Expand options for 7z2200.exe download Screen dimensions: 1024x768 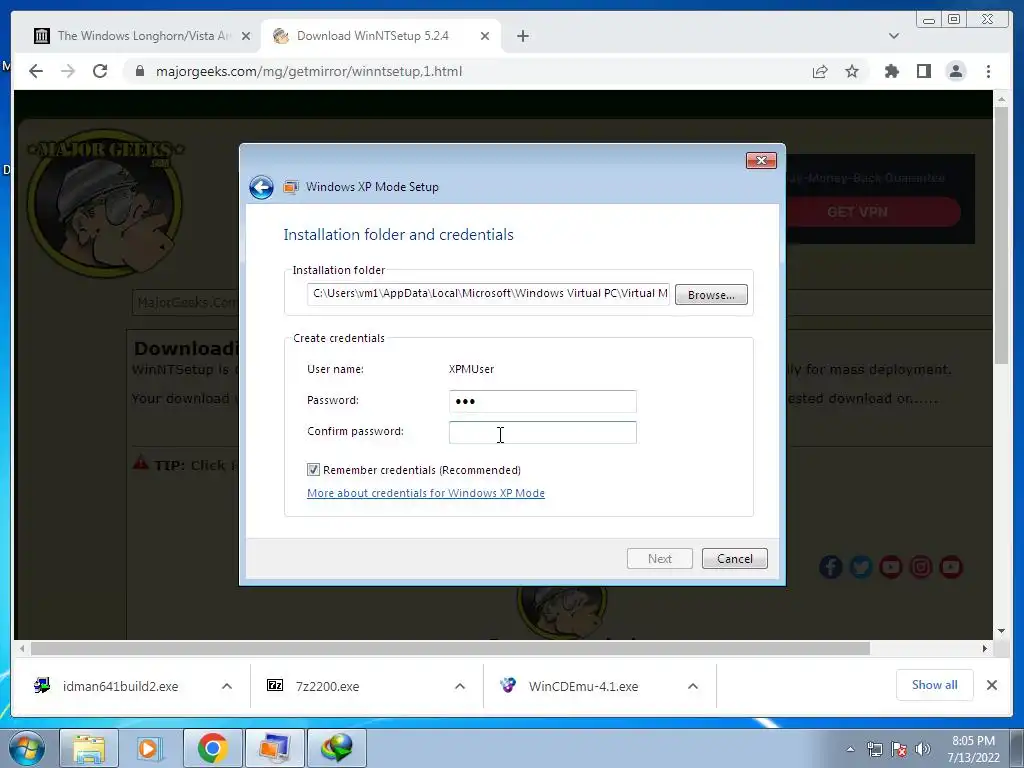[460, 686]
